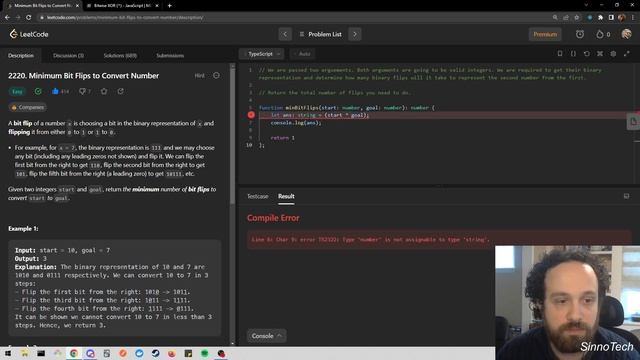Toggle editor fullscreen icon
This screenshot has width=640, height=360.
627,54
